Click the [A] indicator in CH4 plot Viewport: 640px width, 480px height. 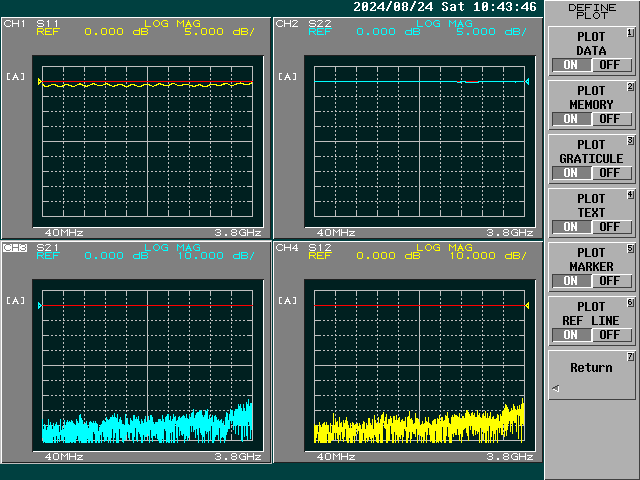(287, 300)
